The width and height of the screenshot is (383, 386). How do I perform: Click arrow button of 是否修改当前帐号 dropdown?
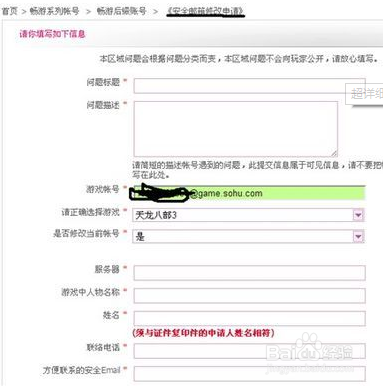(358, 236)
